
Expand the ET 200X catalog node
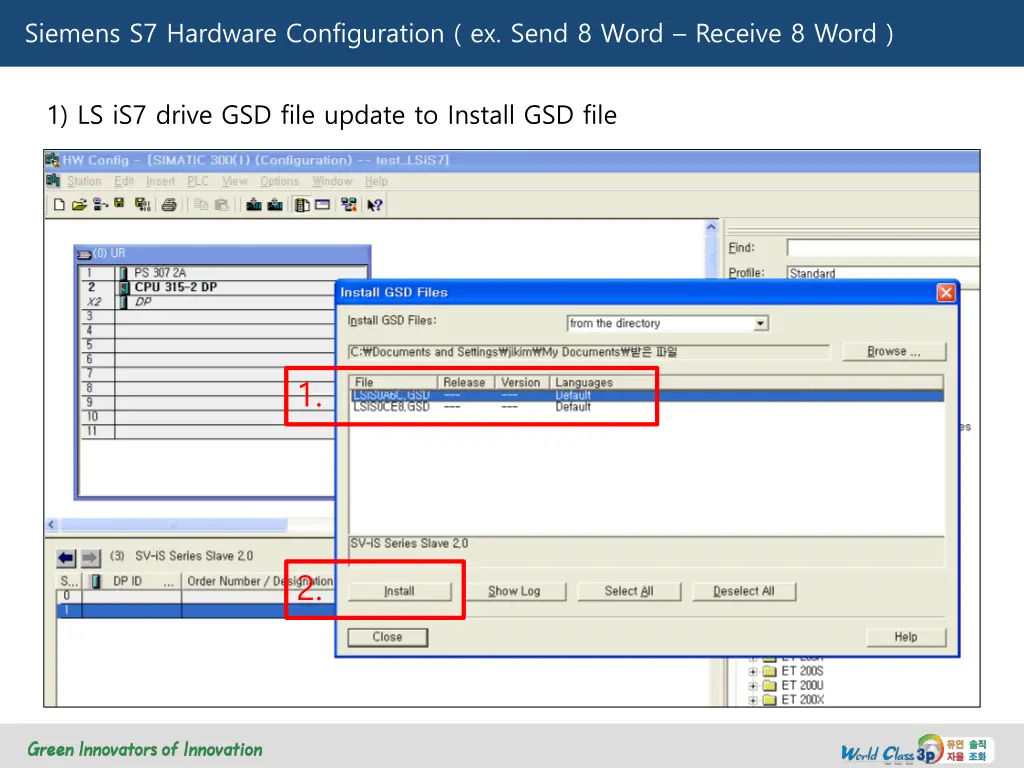[x=753, y=700]
